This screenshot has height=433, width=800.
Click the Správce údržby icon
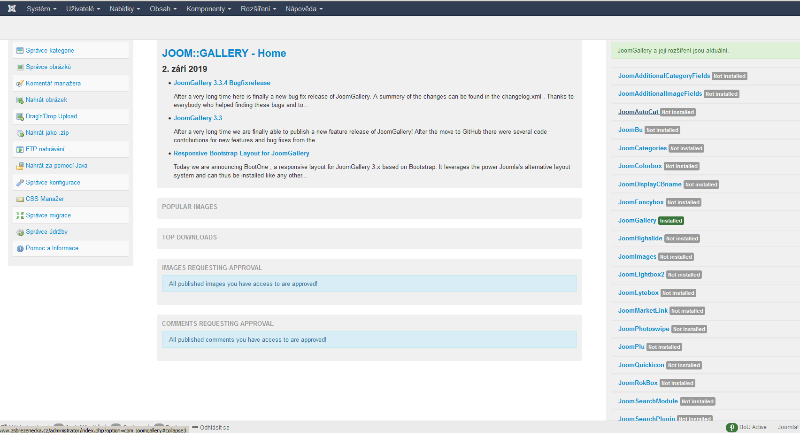click(20, 232)
